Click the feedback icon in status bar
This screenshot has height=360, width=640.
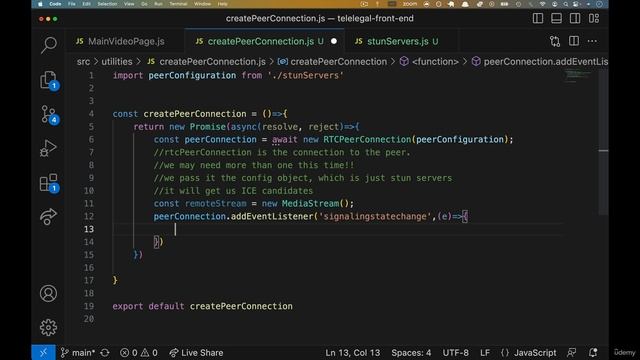click(572, 353)
